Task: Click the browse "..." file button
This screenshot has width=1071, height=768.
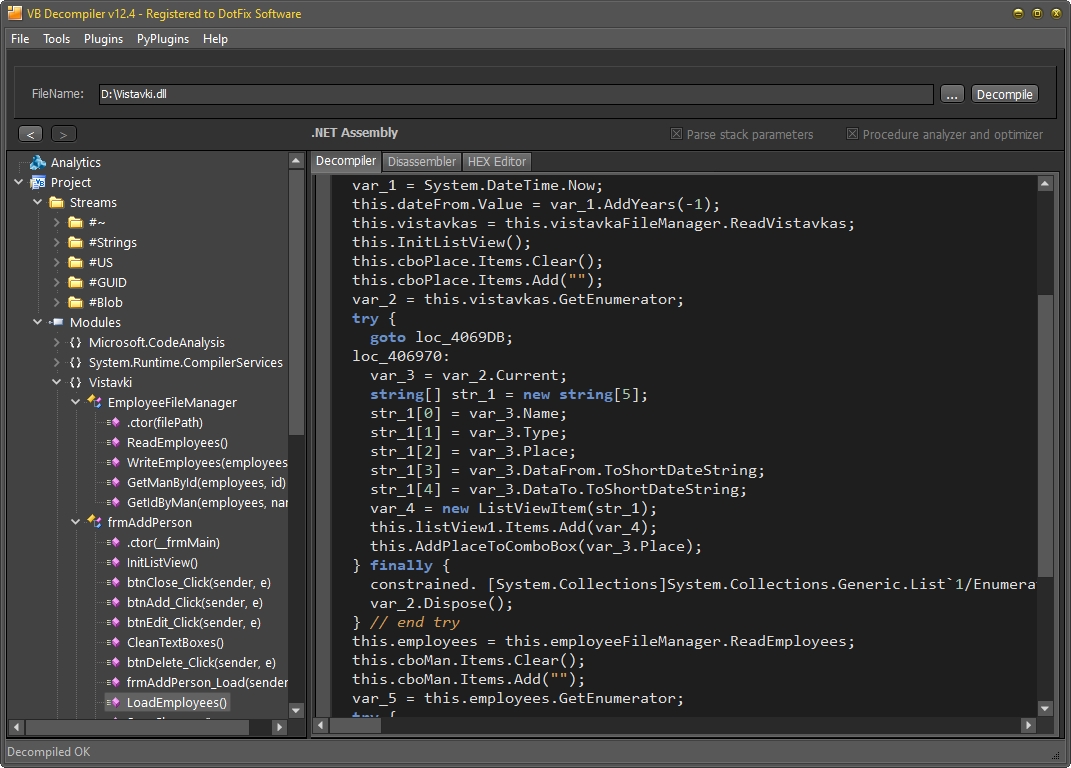Action: coord(951,94)
